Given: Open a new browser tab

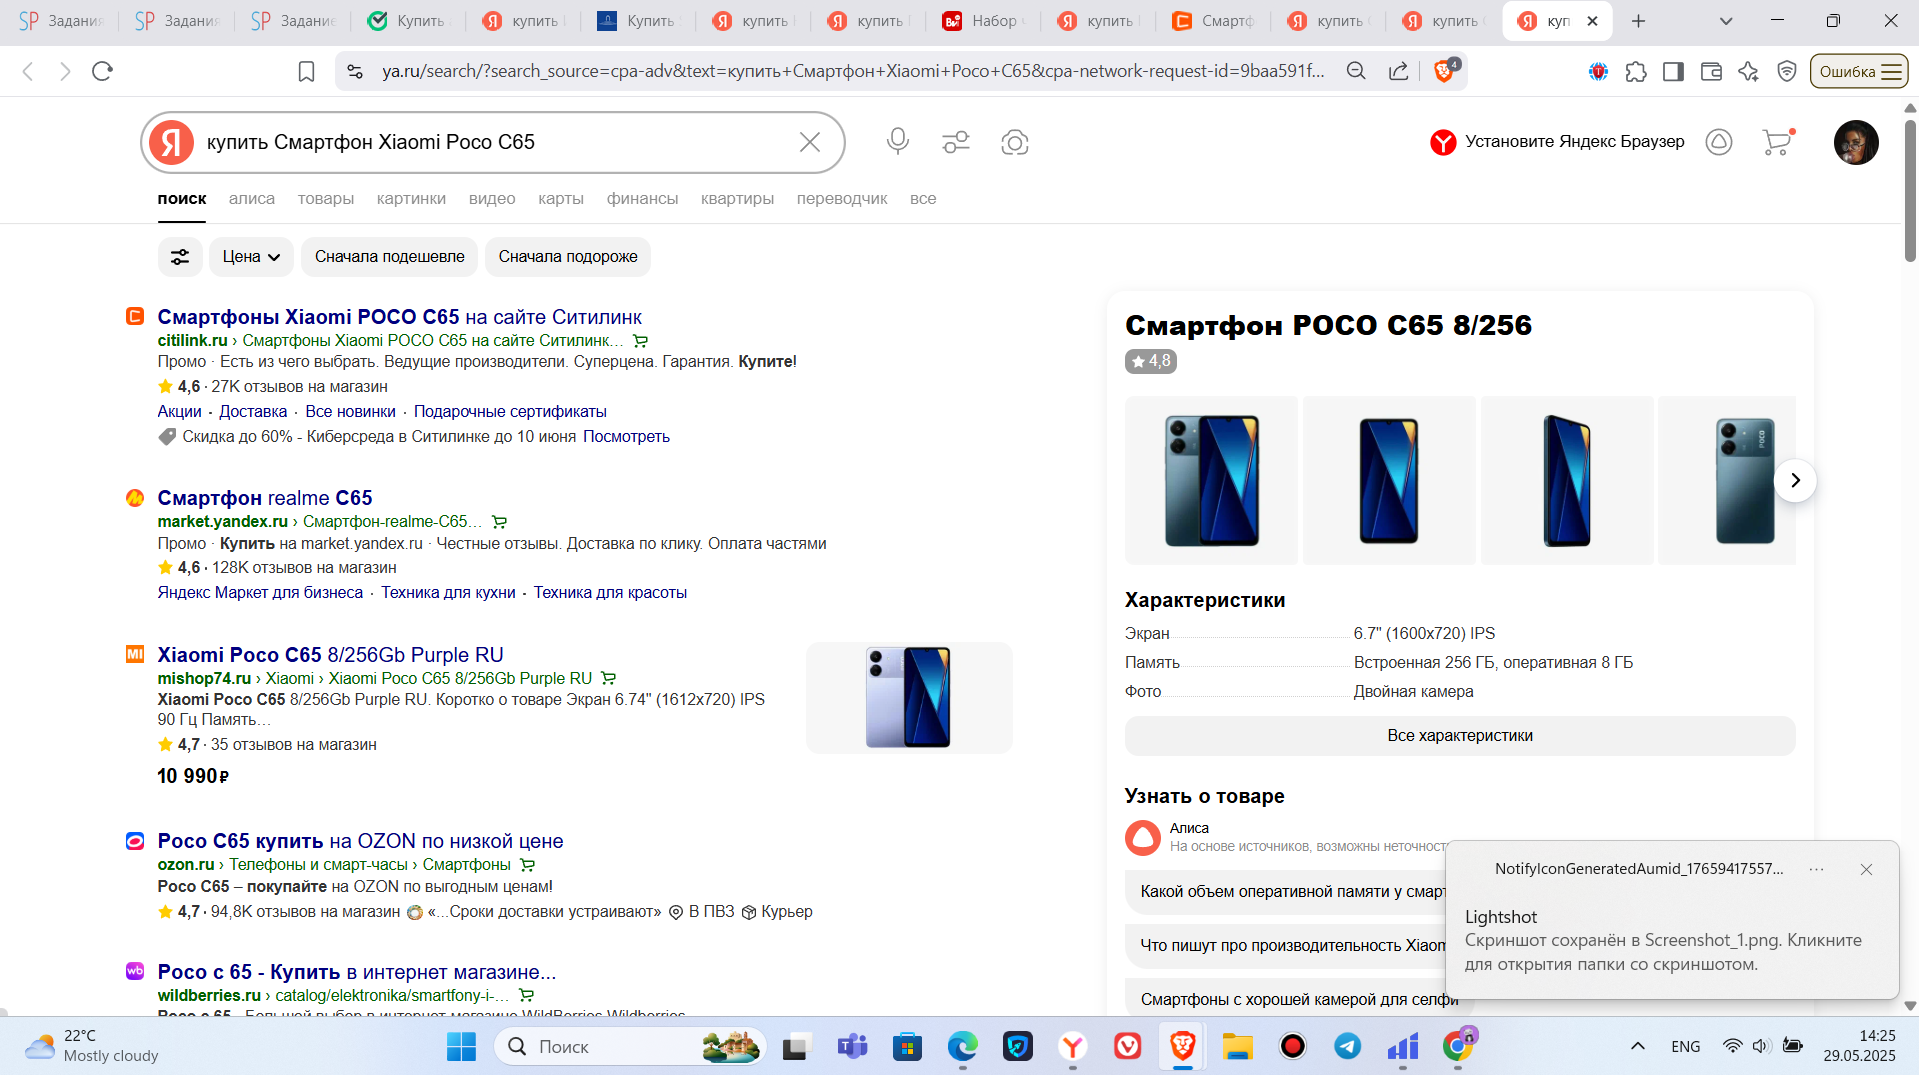Looking at the screenshot, I should tap(1638, 21).
